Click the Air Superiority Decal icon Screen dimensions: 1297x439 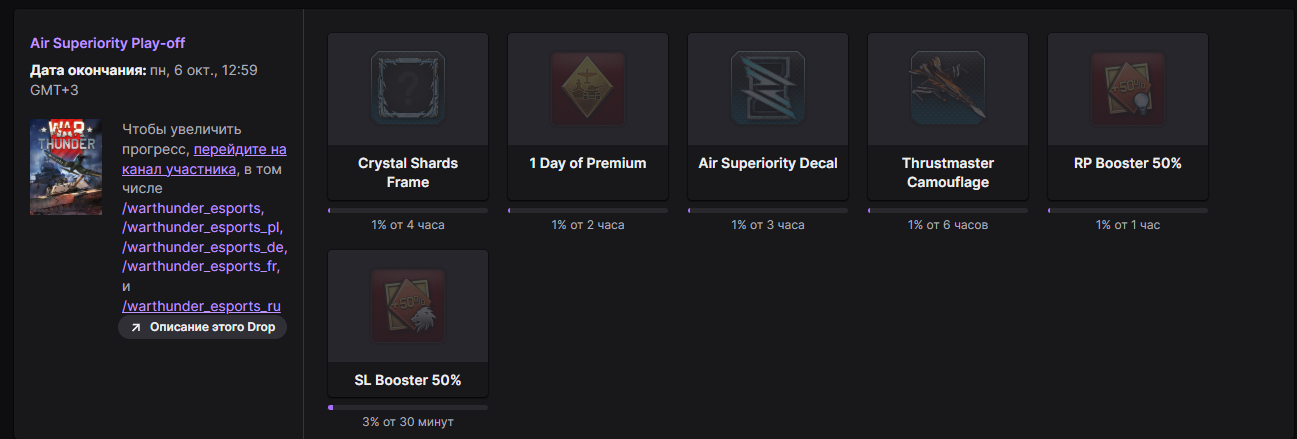click(767, 89)
